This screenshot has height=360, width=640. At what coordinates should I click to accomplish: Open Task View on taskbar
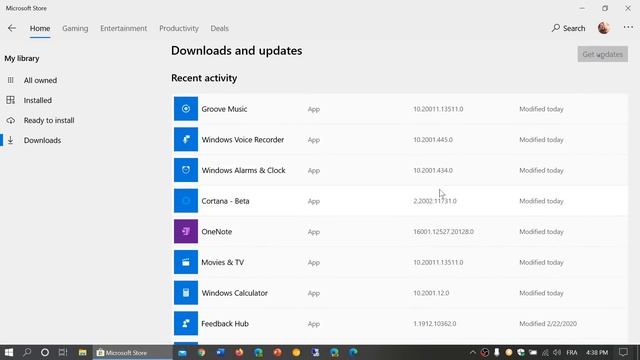pos(63,352)
